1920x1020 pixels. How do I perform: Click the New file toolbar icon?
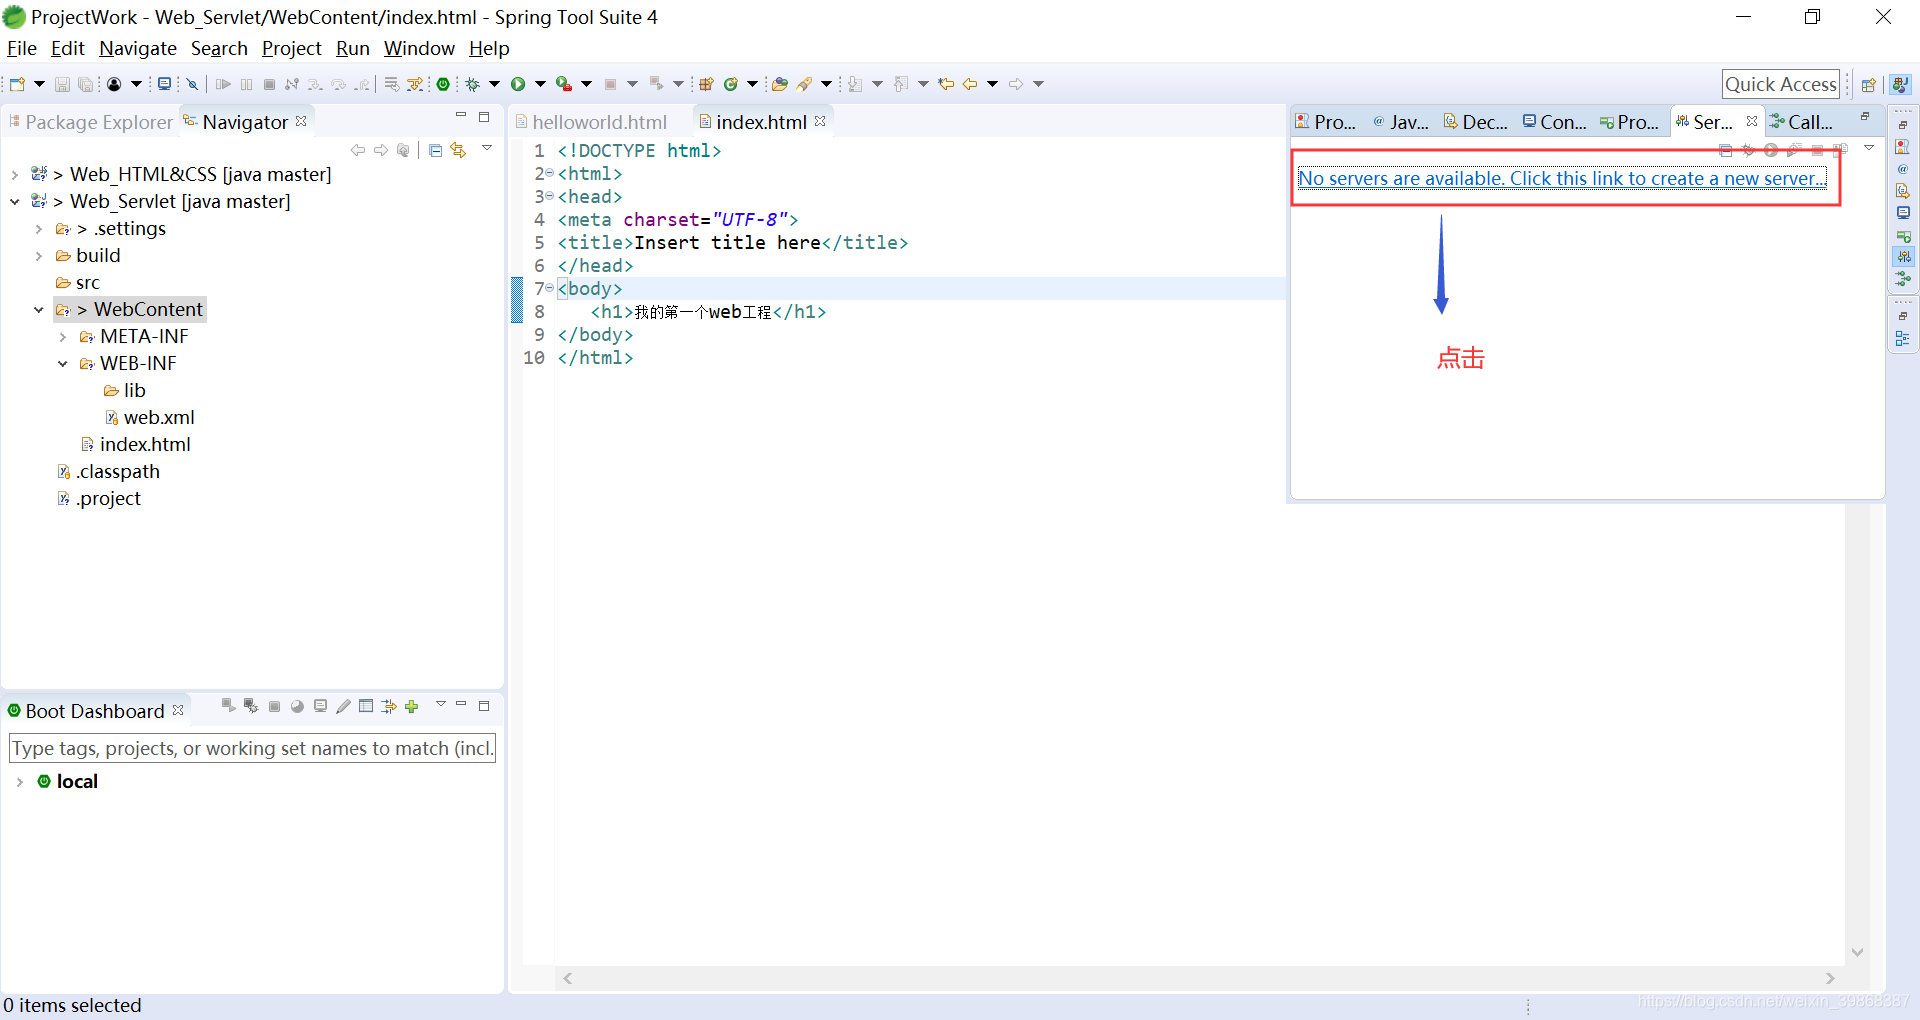(17, 84)
